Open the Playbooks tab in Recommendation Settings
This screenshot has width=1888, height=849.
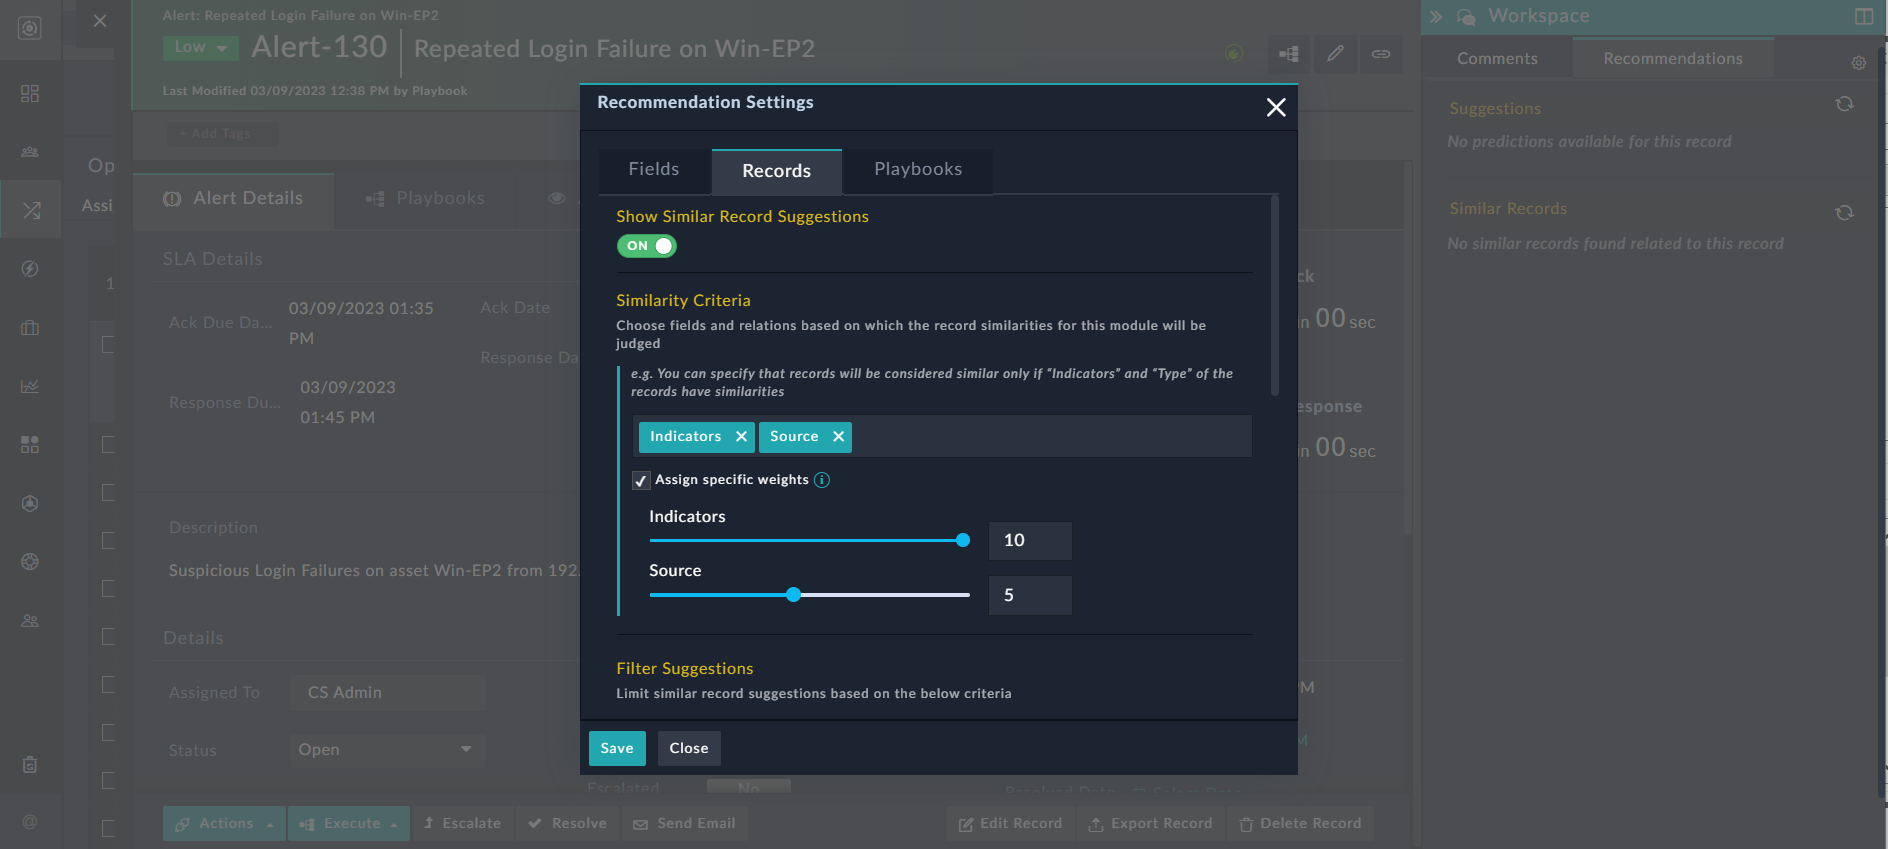point(918,170)
